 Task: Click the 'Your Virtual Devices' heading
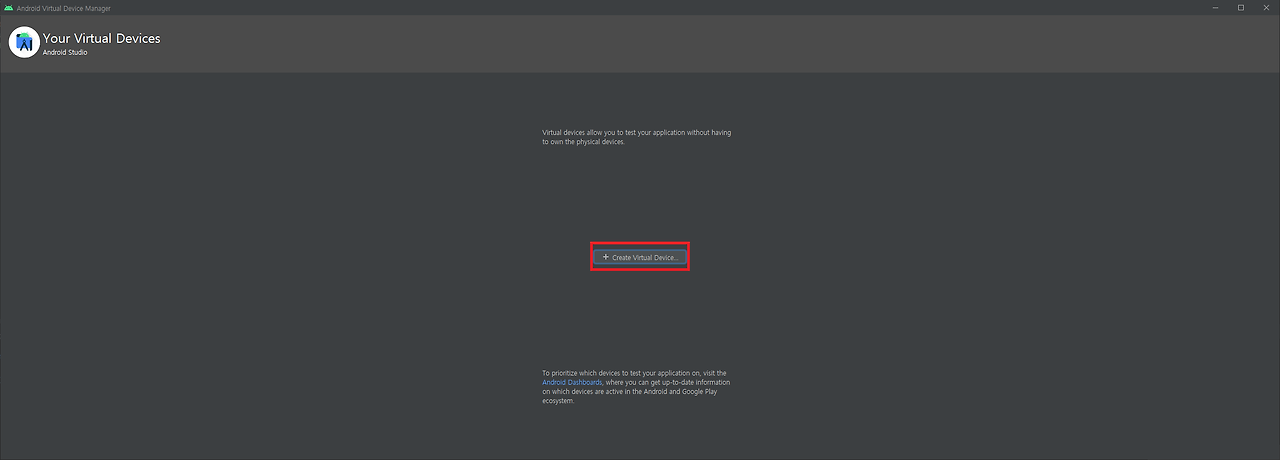(101, 38)
